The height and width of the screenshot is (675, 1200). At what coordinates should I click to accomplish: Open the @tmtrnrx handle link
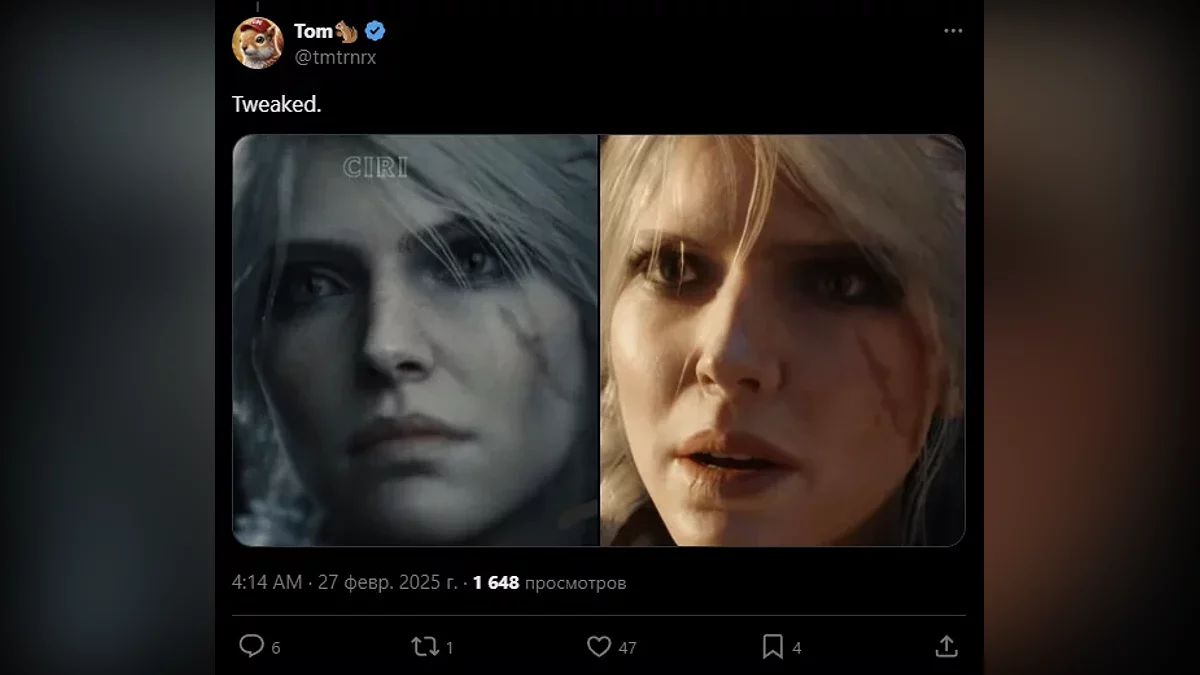(x=335, y=57)
